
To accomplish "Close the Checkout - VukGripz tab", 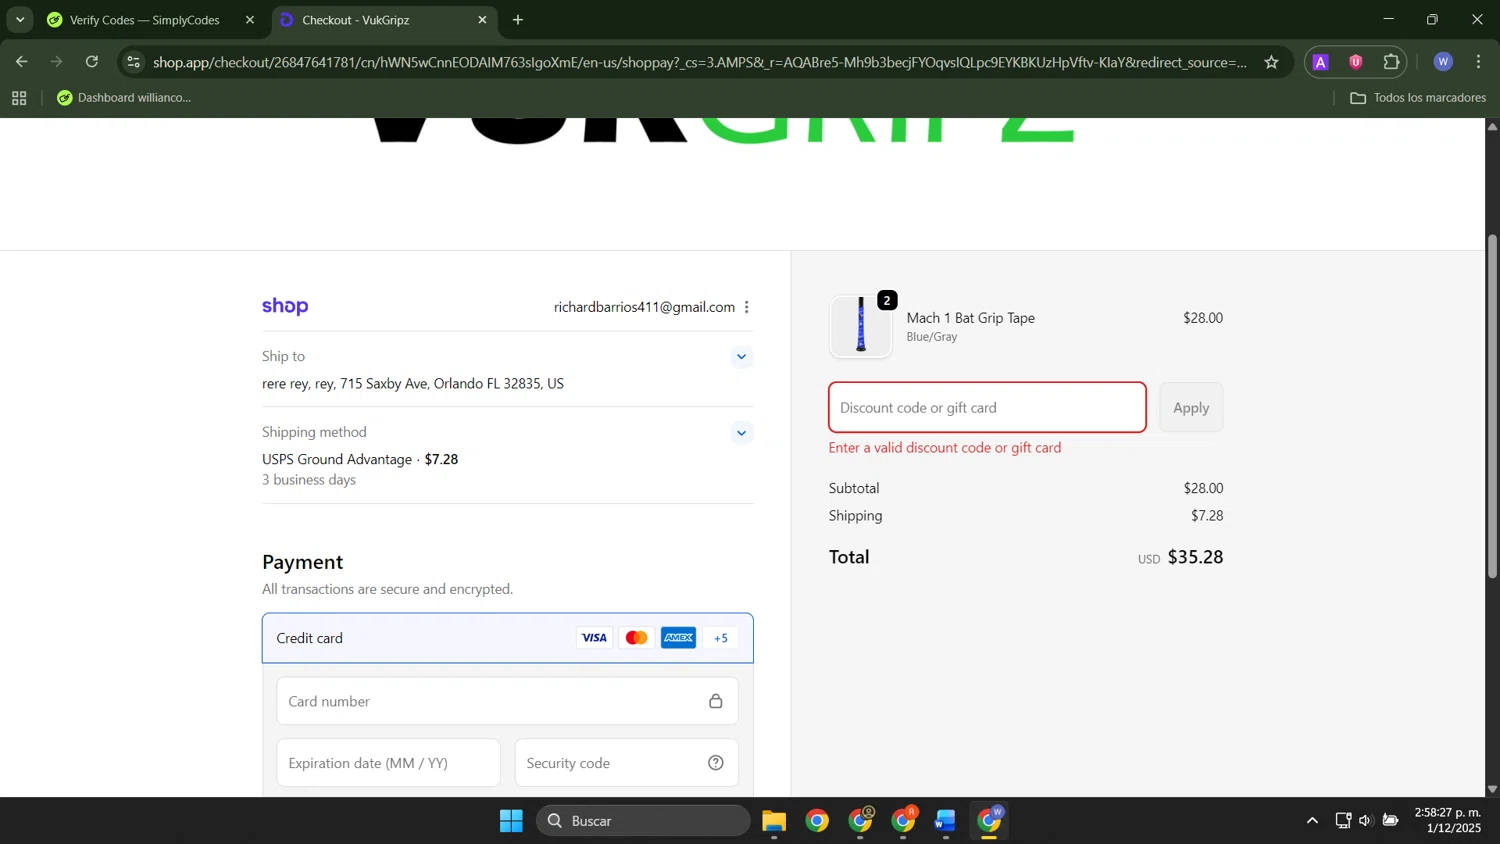I will tap(482, 20).
